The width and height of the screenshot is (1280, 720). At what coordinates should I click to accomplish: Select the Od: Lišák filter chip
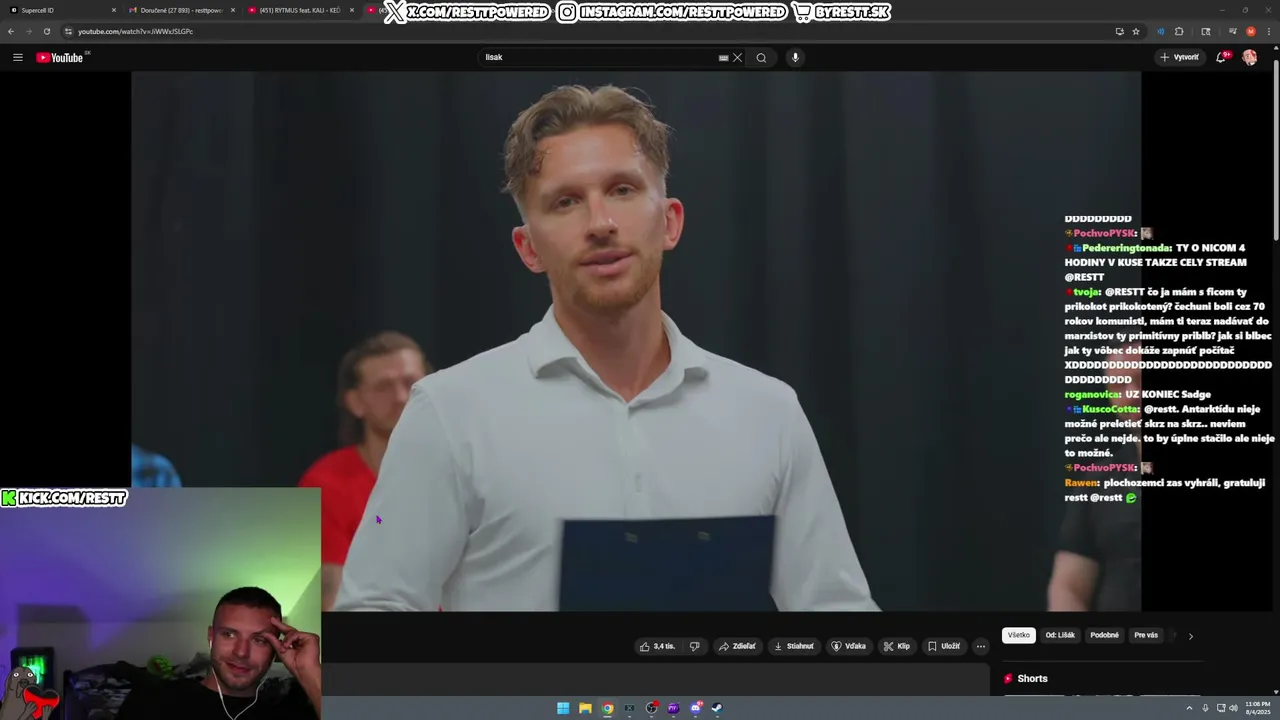click(x=1060, y=635)
